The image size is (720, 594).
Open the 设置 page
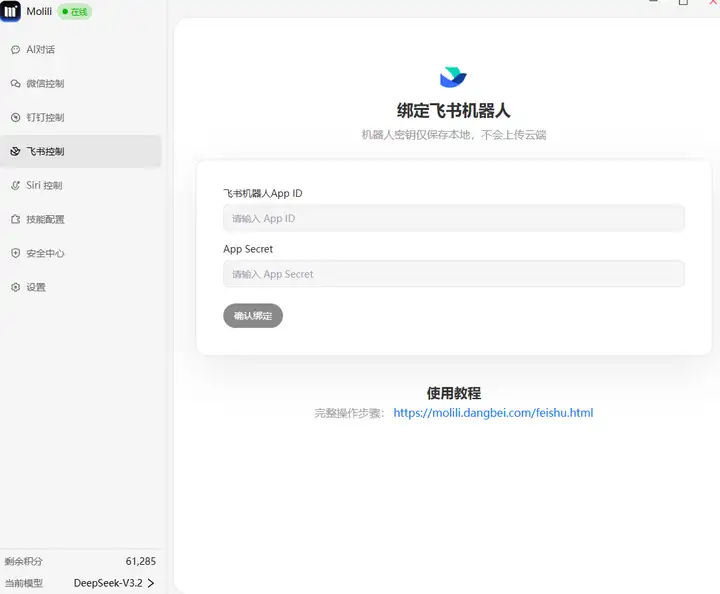coord(80,287)
